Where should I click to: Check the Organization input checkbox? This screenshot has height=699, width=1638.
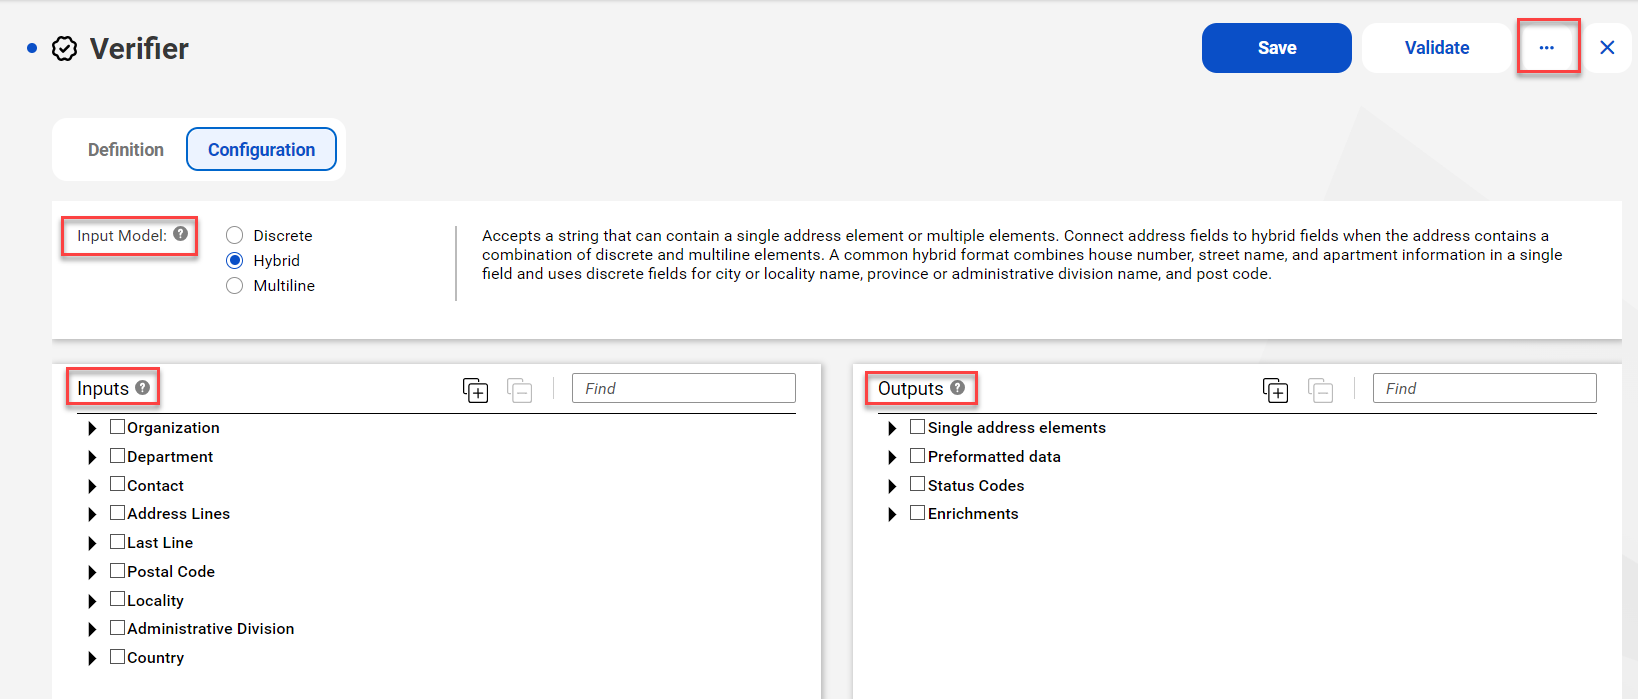[x=118, y=427]
